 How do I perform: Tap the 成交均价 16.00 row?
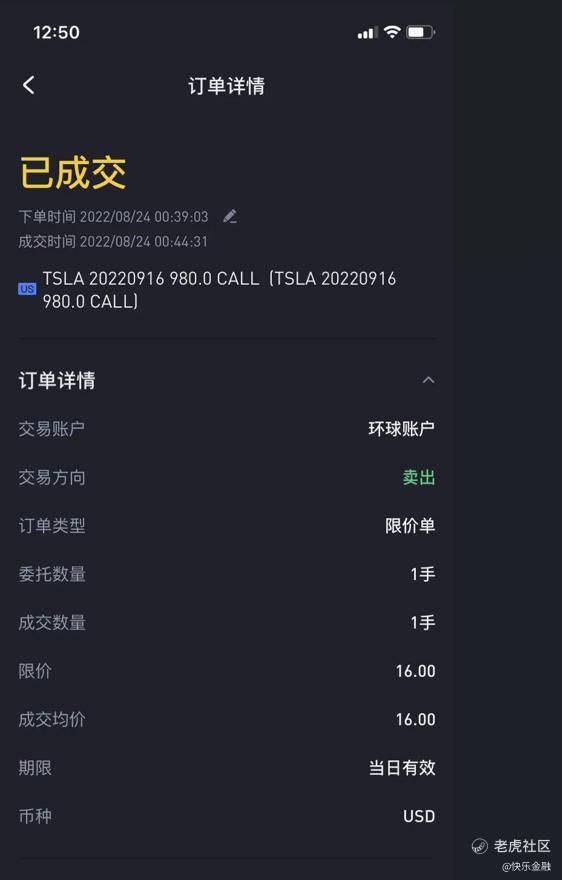coord(227,719)
